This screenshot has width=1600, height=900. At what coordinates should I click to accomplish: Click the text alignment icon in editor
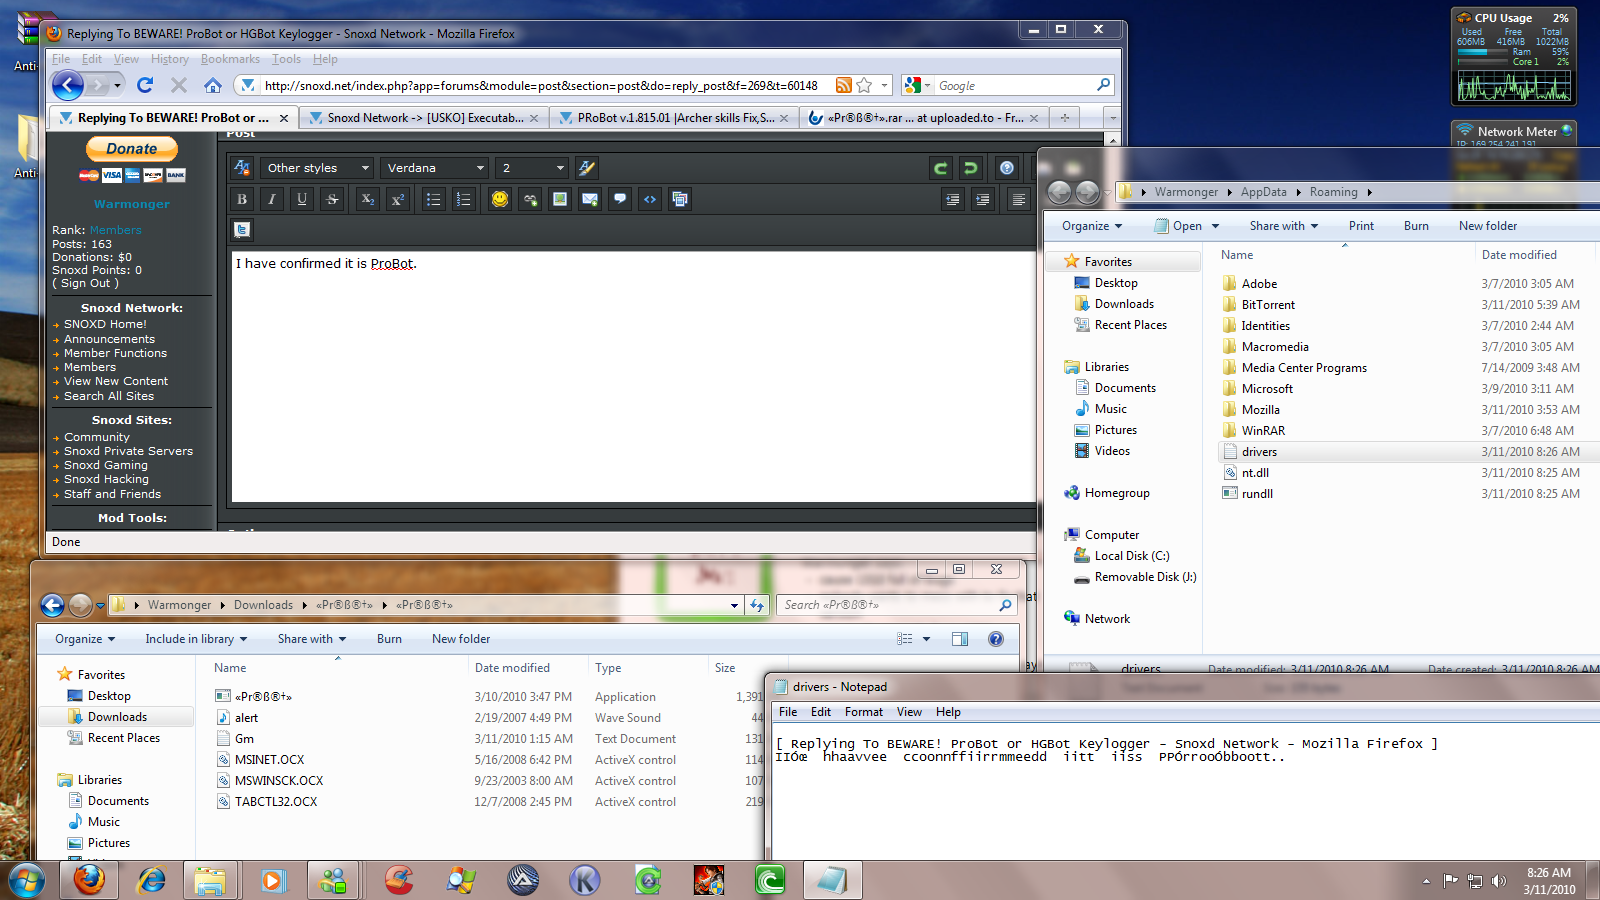[1018, 199]
